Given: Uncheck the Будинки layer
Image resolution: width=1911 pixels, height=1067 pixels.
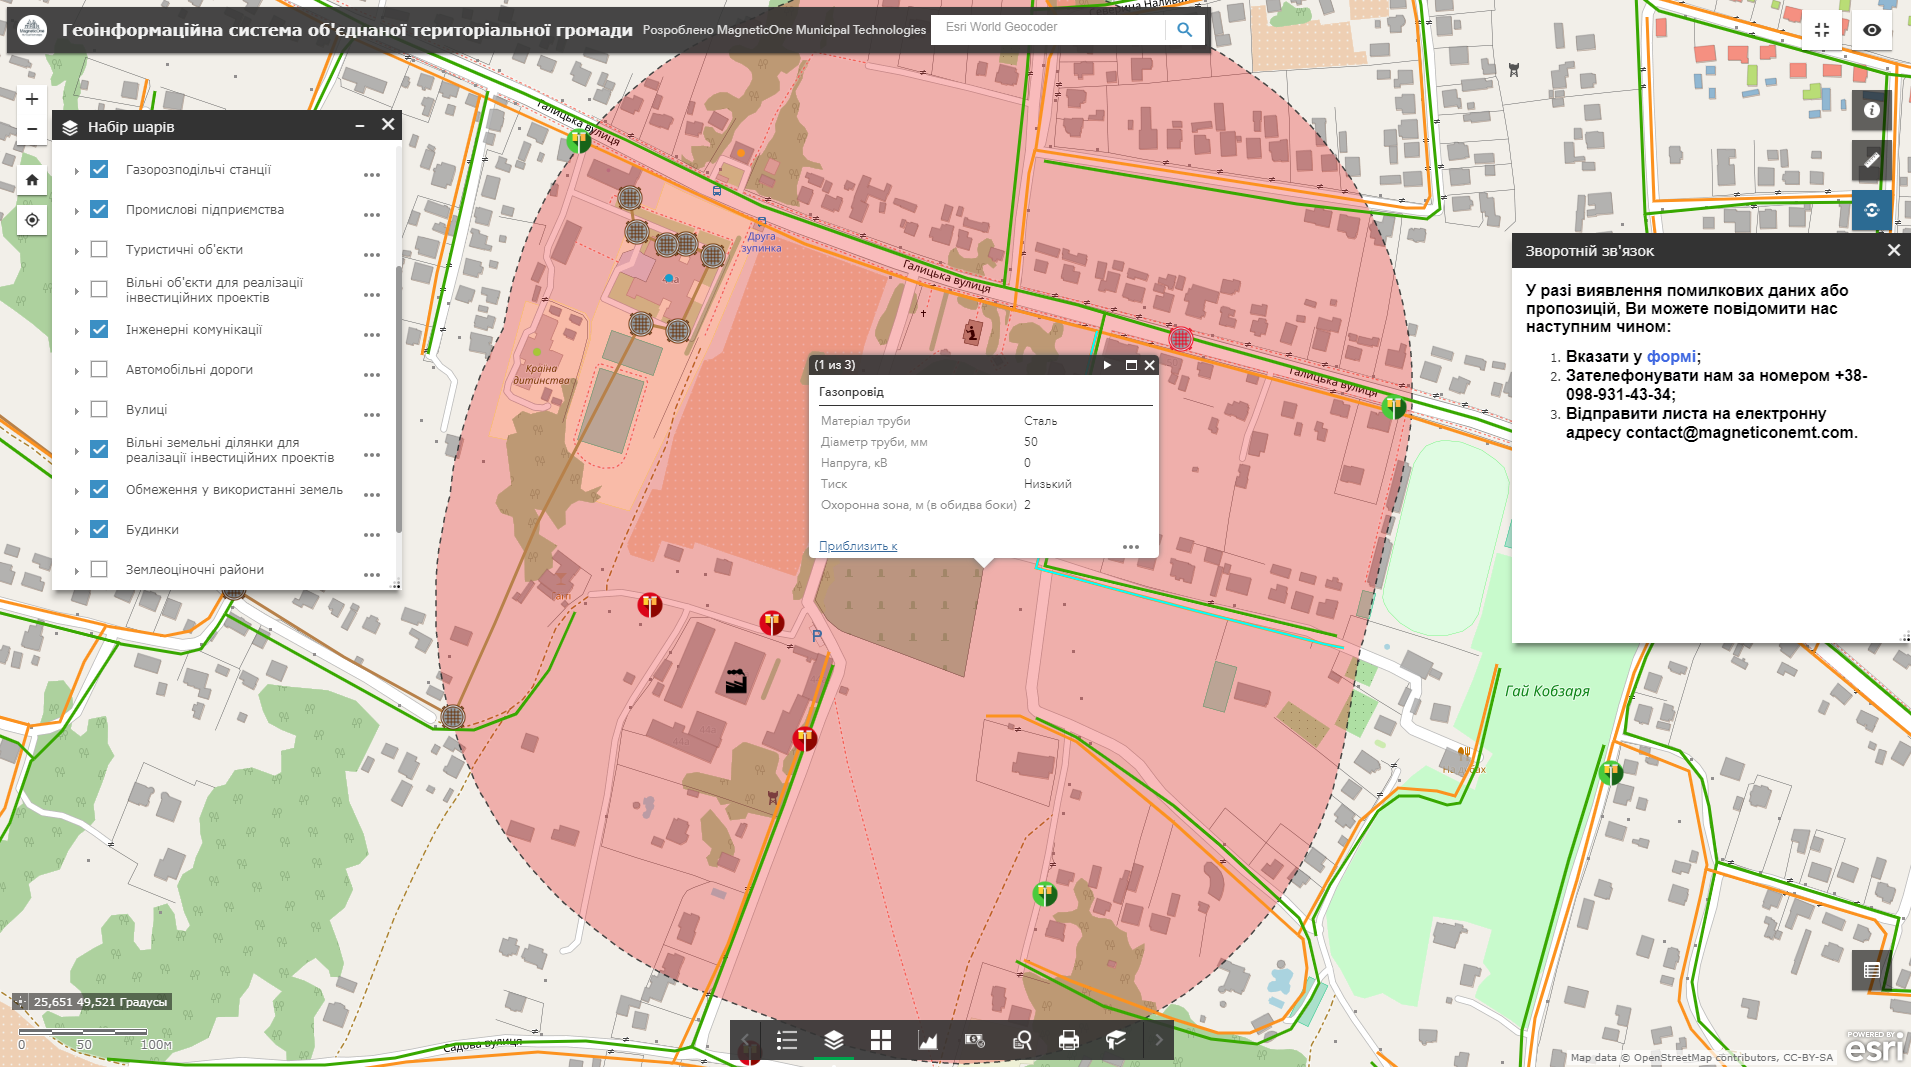Looking at the screenshot, I should [98, 529].
